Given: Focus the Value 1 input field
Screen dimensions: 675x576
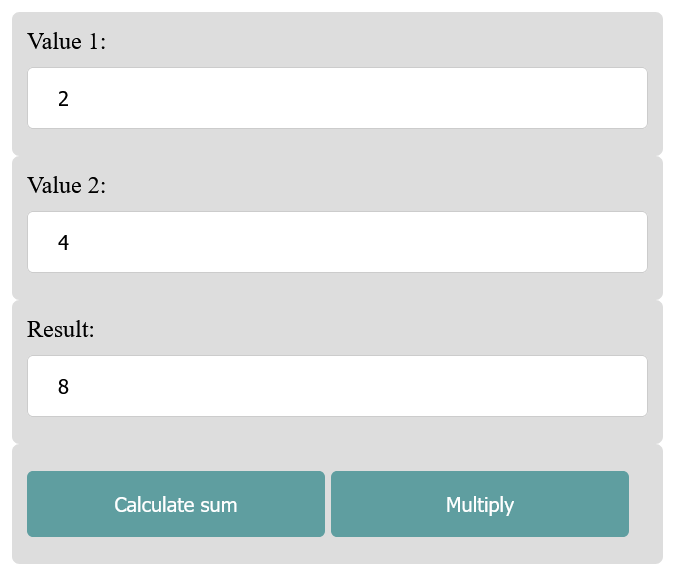Looking at the screenshot, I should click(337, 98).
